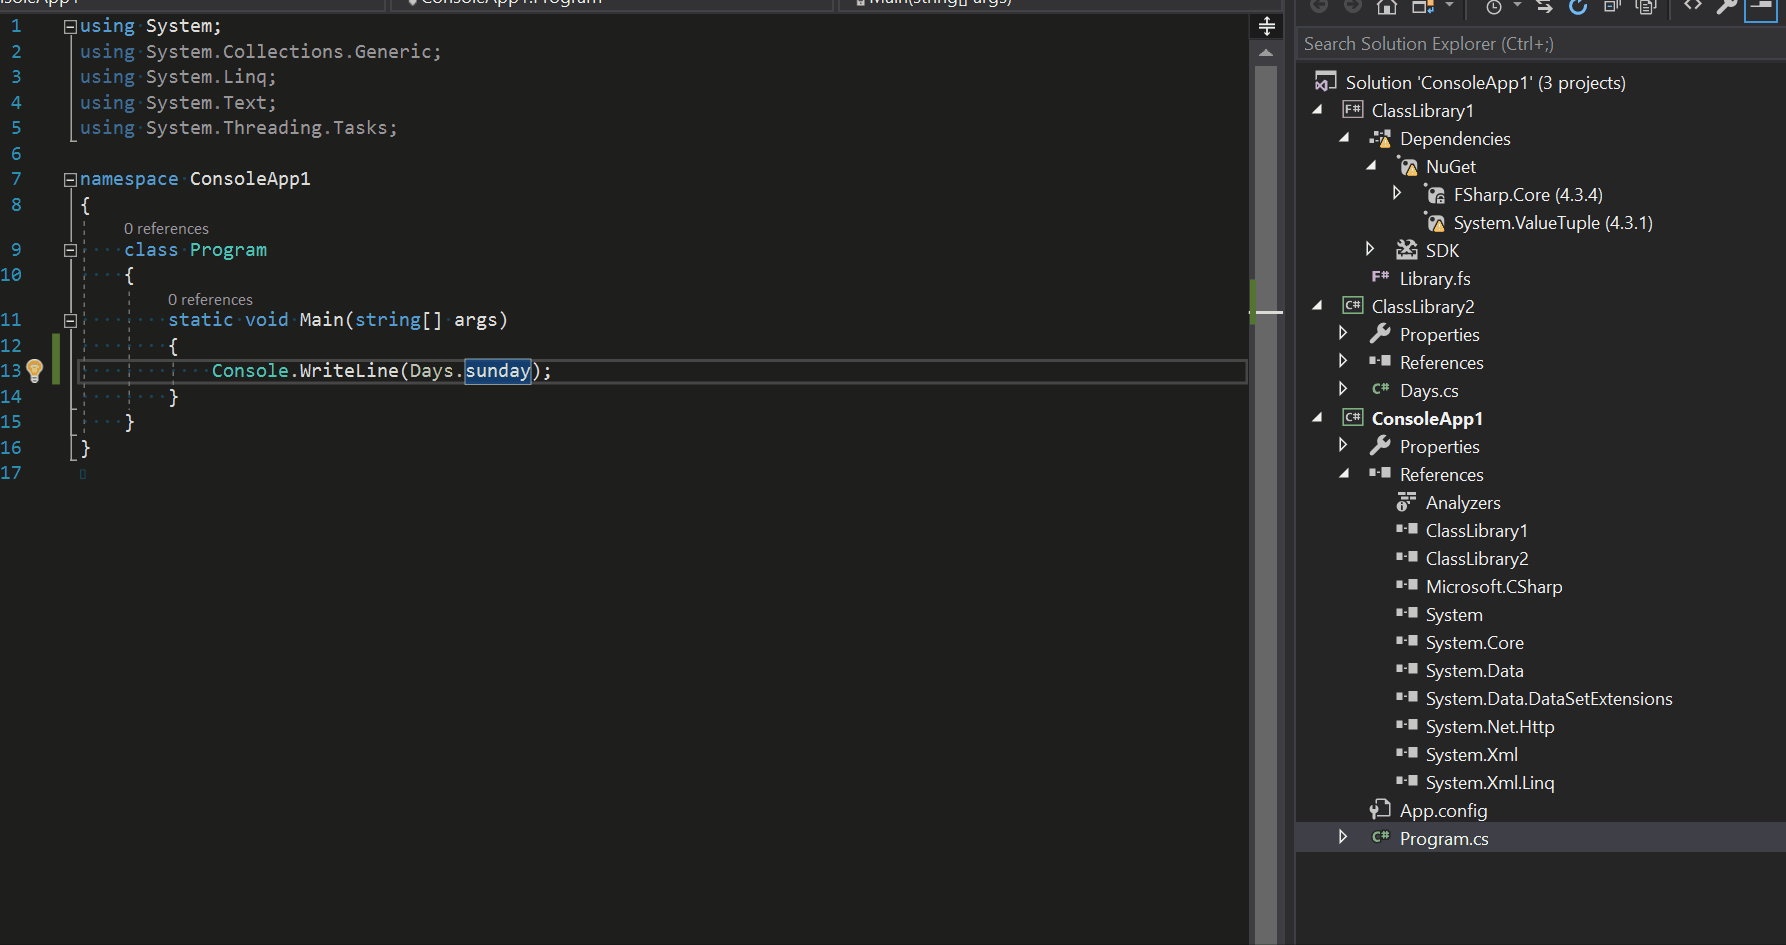The height and width of the screenshot is (945, 1786).
Task: Collapse the ClassLibrary1 project node
Action: (x=1317, y=109)
